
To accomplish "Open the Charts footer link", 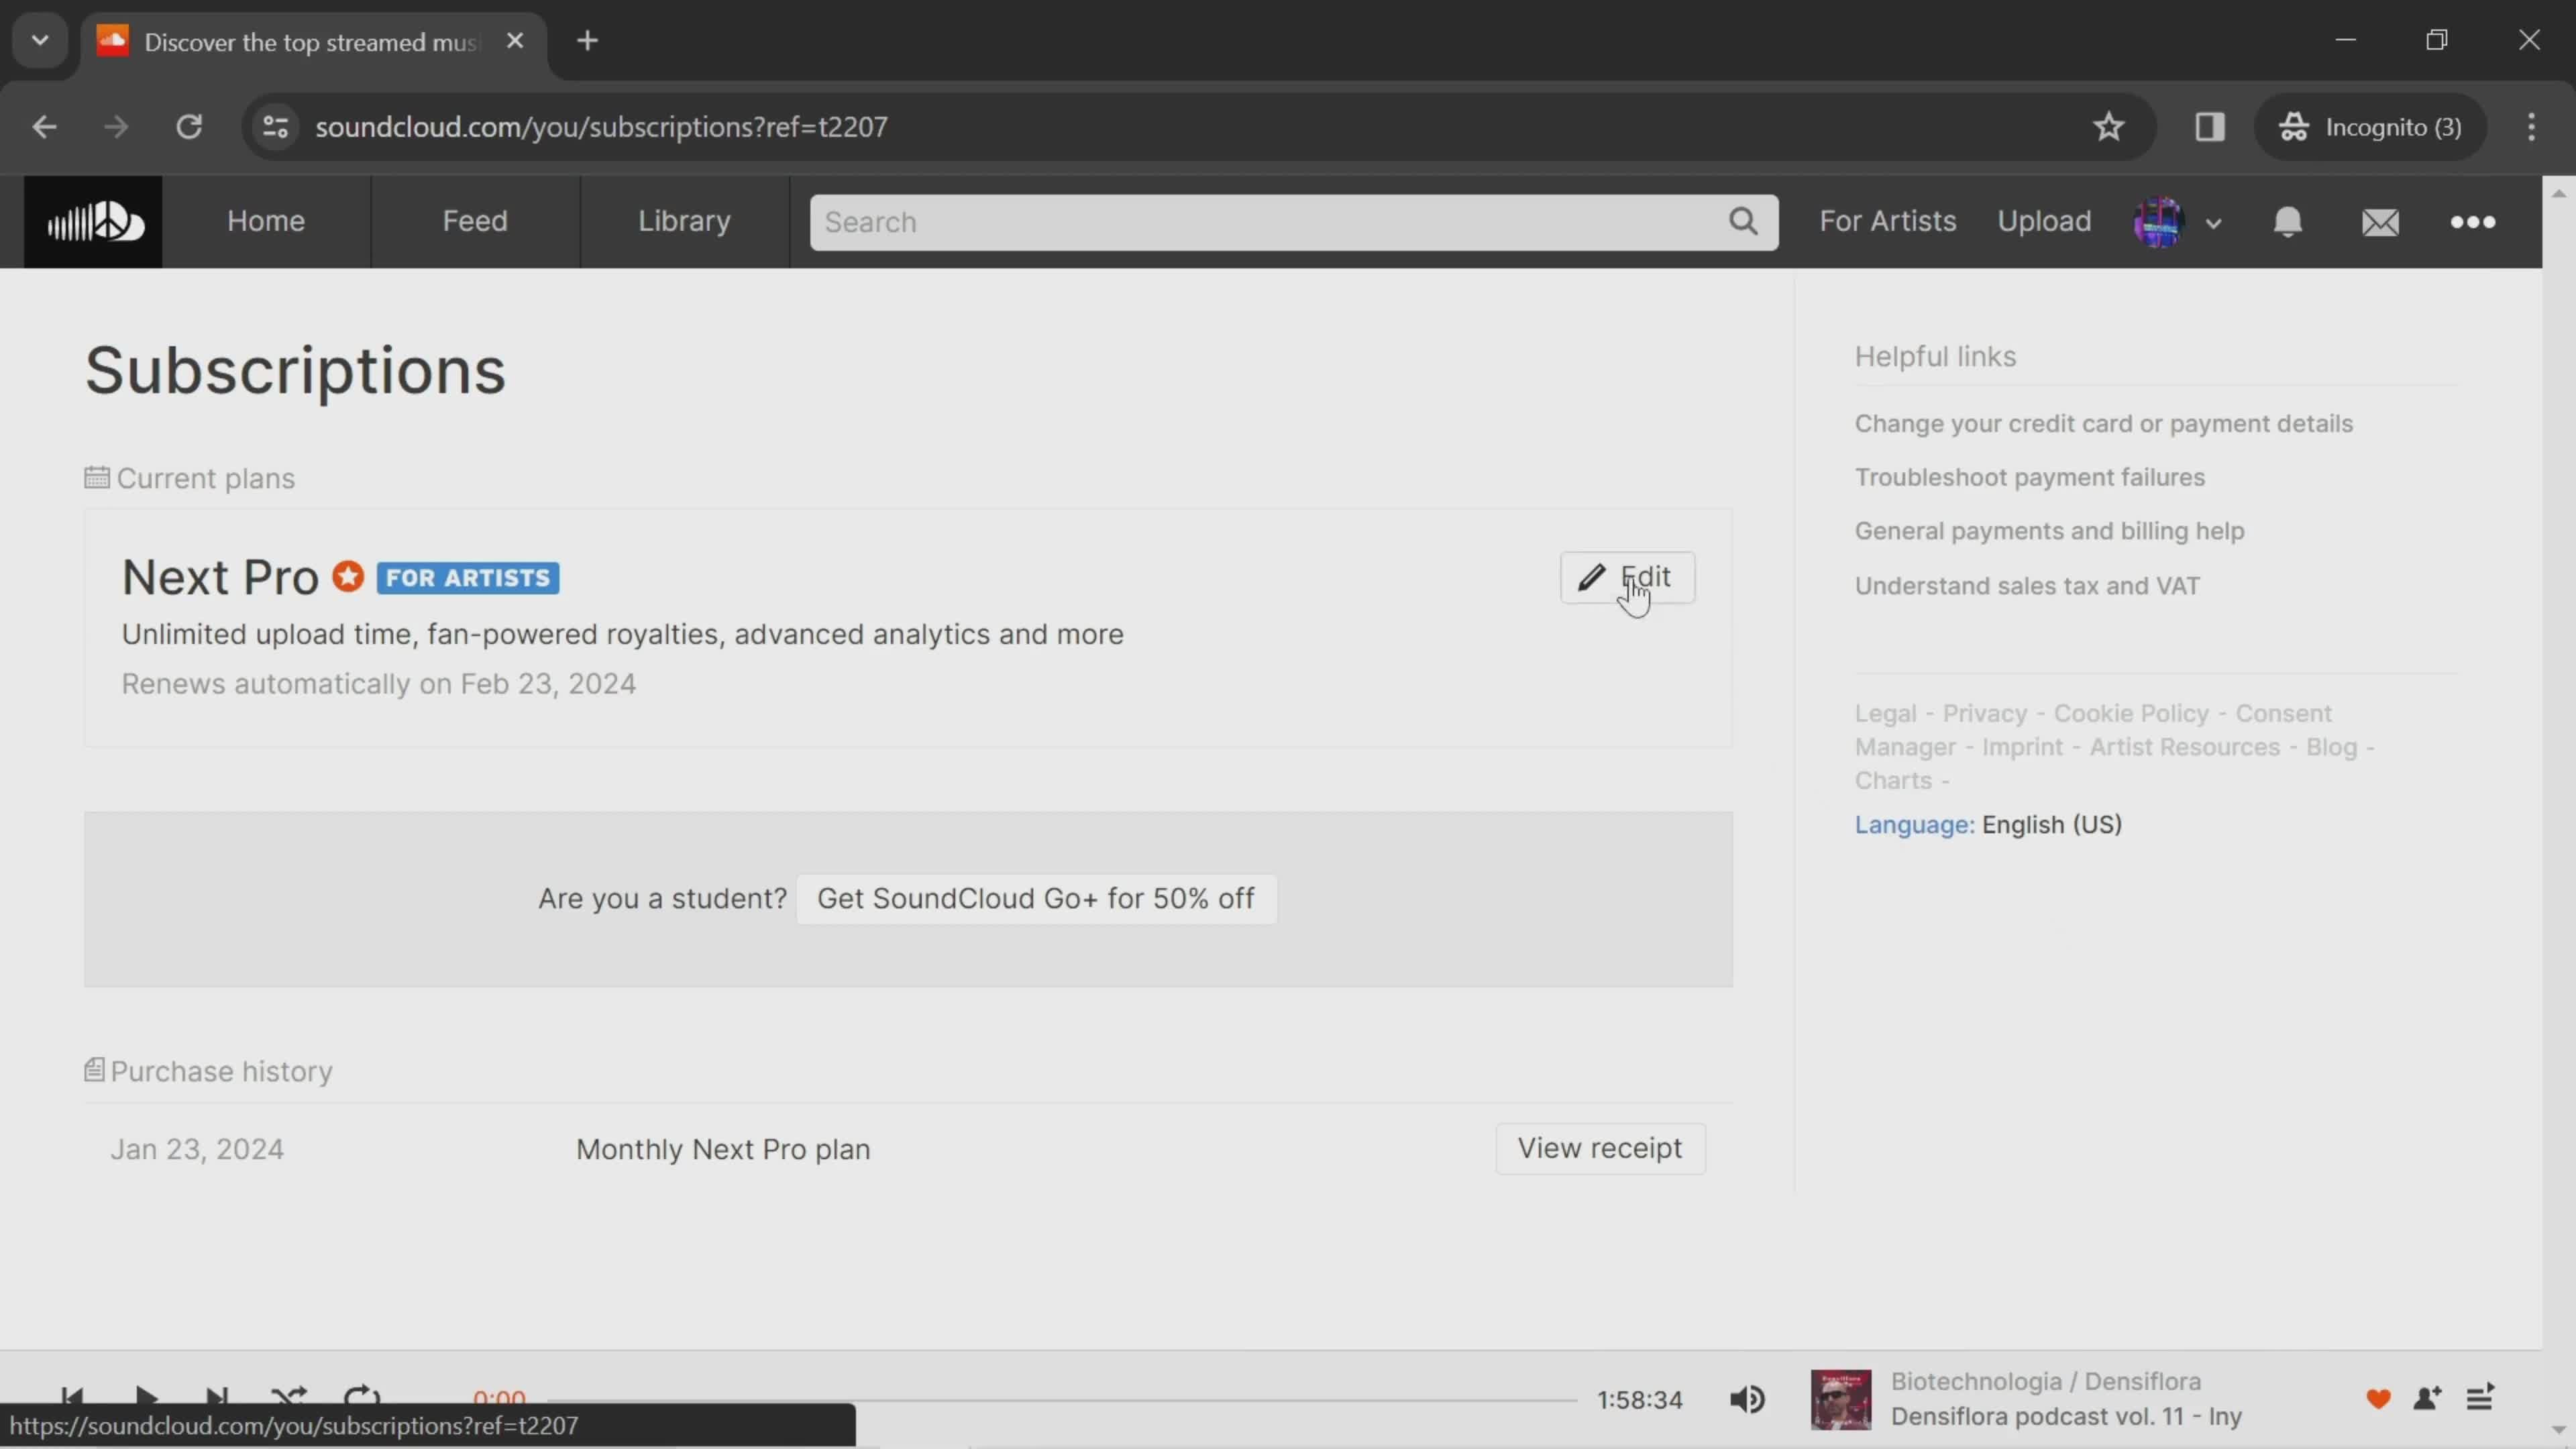I will (x=1893, y=780).
